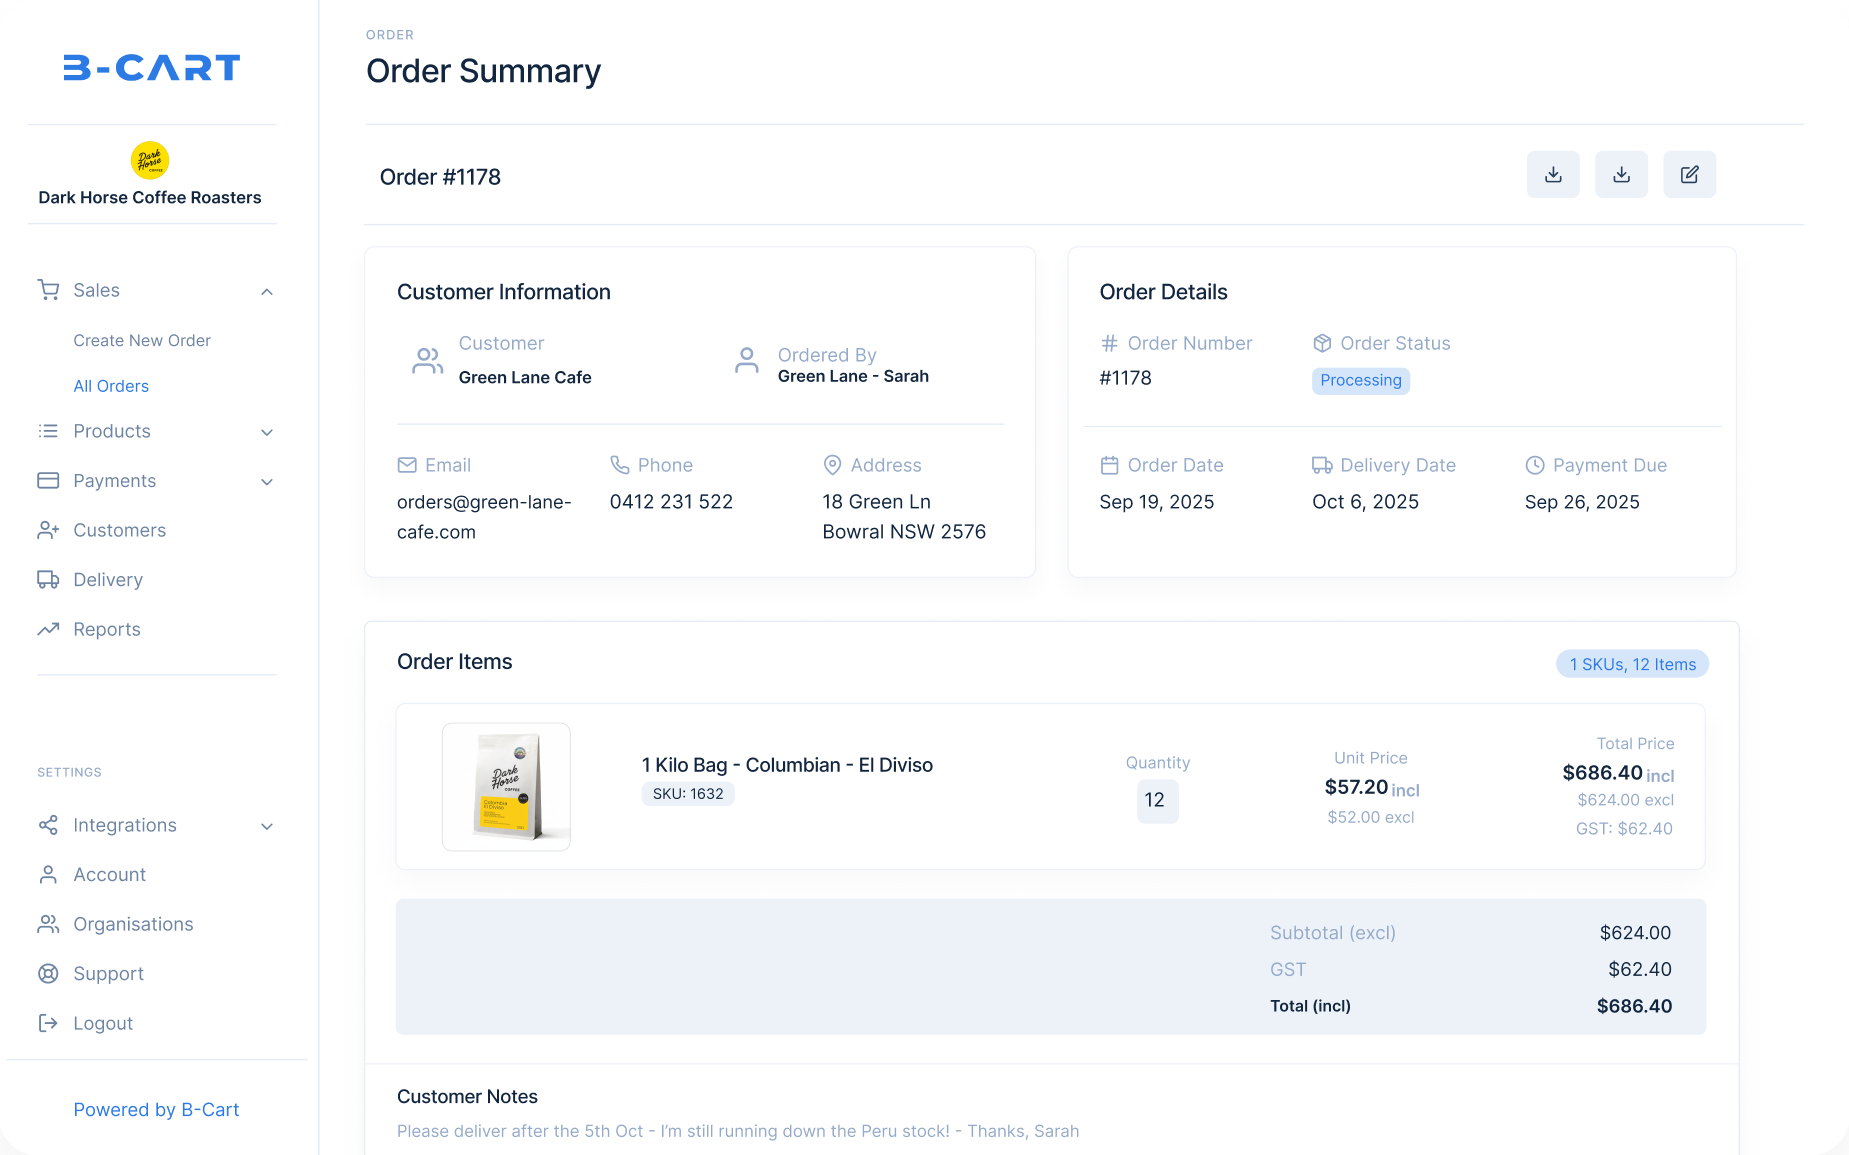
Task: Click the B-CART logo
Action: (x=152, y=68)
